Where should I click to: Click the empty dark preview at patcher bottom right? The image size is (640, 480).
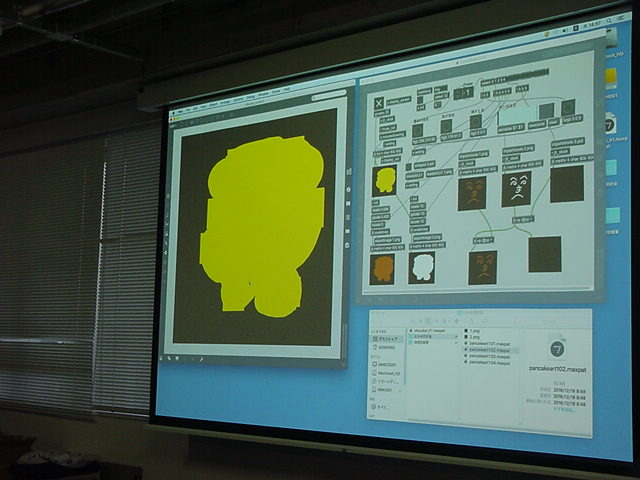click(x=545, y=254)
